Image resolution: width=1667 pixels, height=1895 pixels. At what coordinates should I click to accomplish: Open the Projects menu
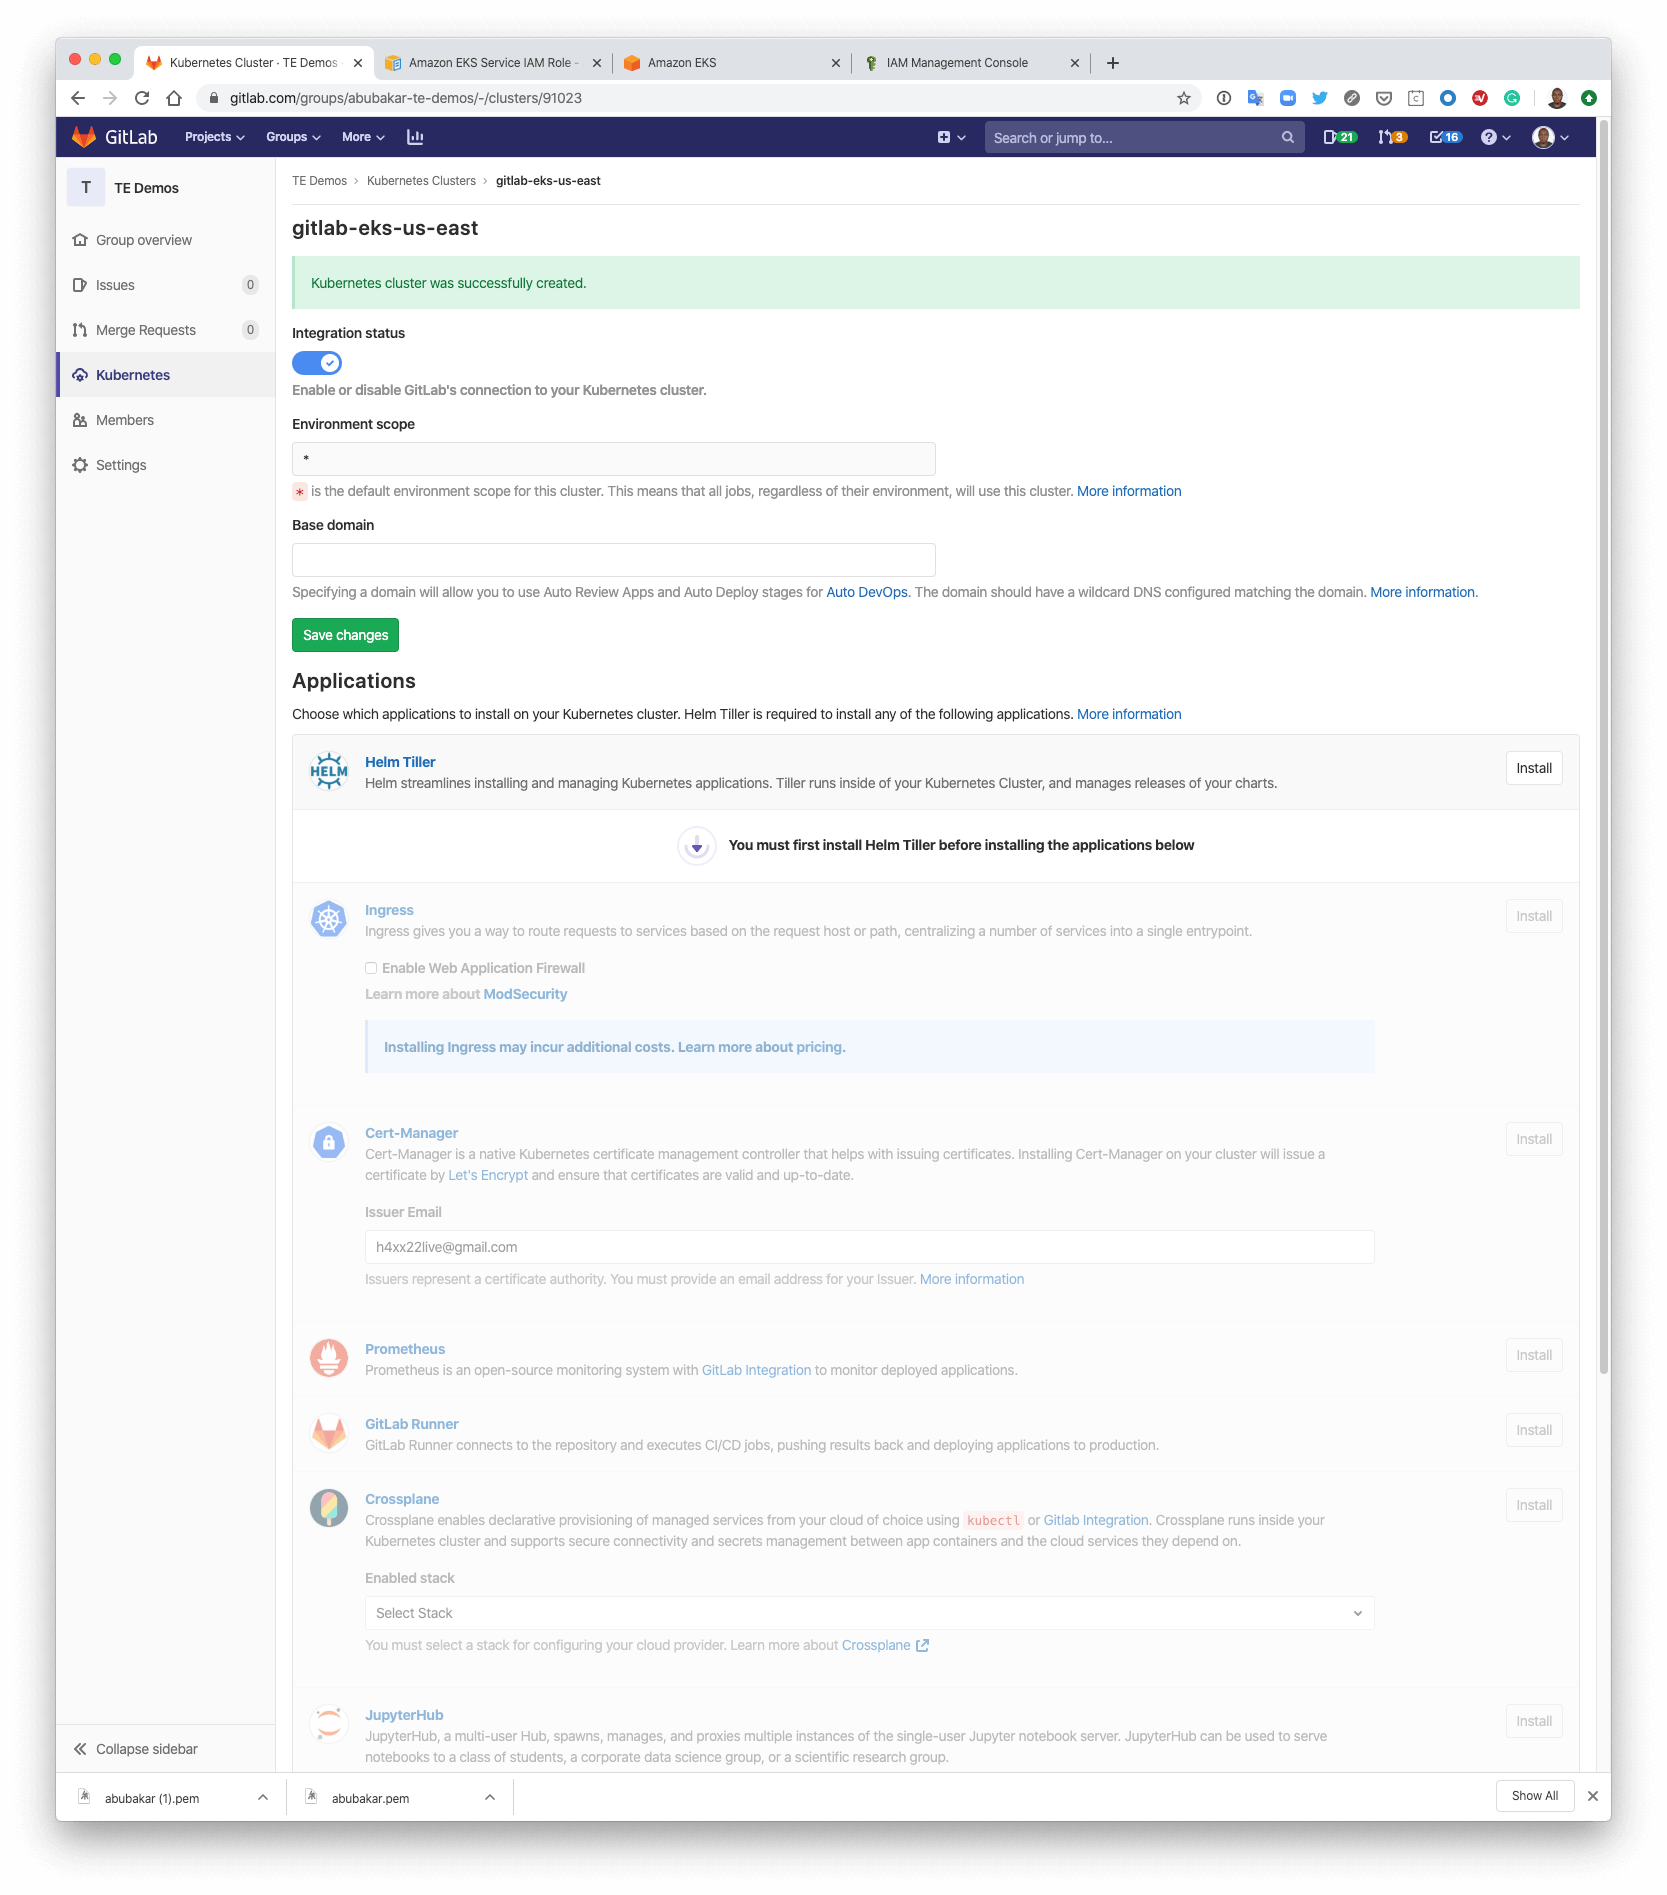214,137
